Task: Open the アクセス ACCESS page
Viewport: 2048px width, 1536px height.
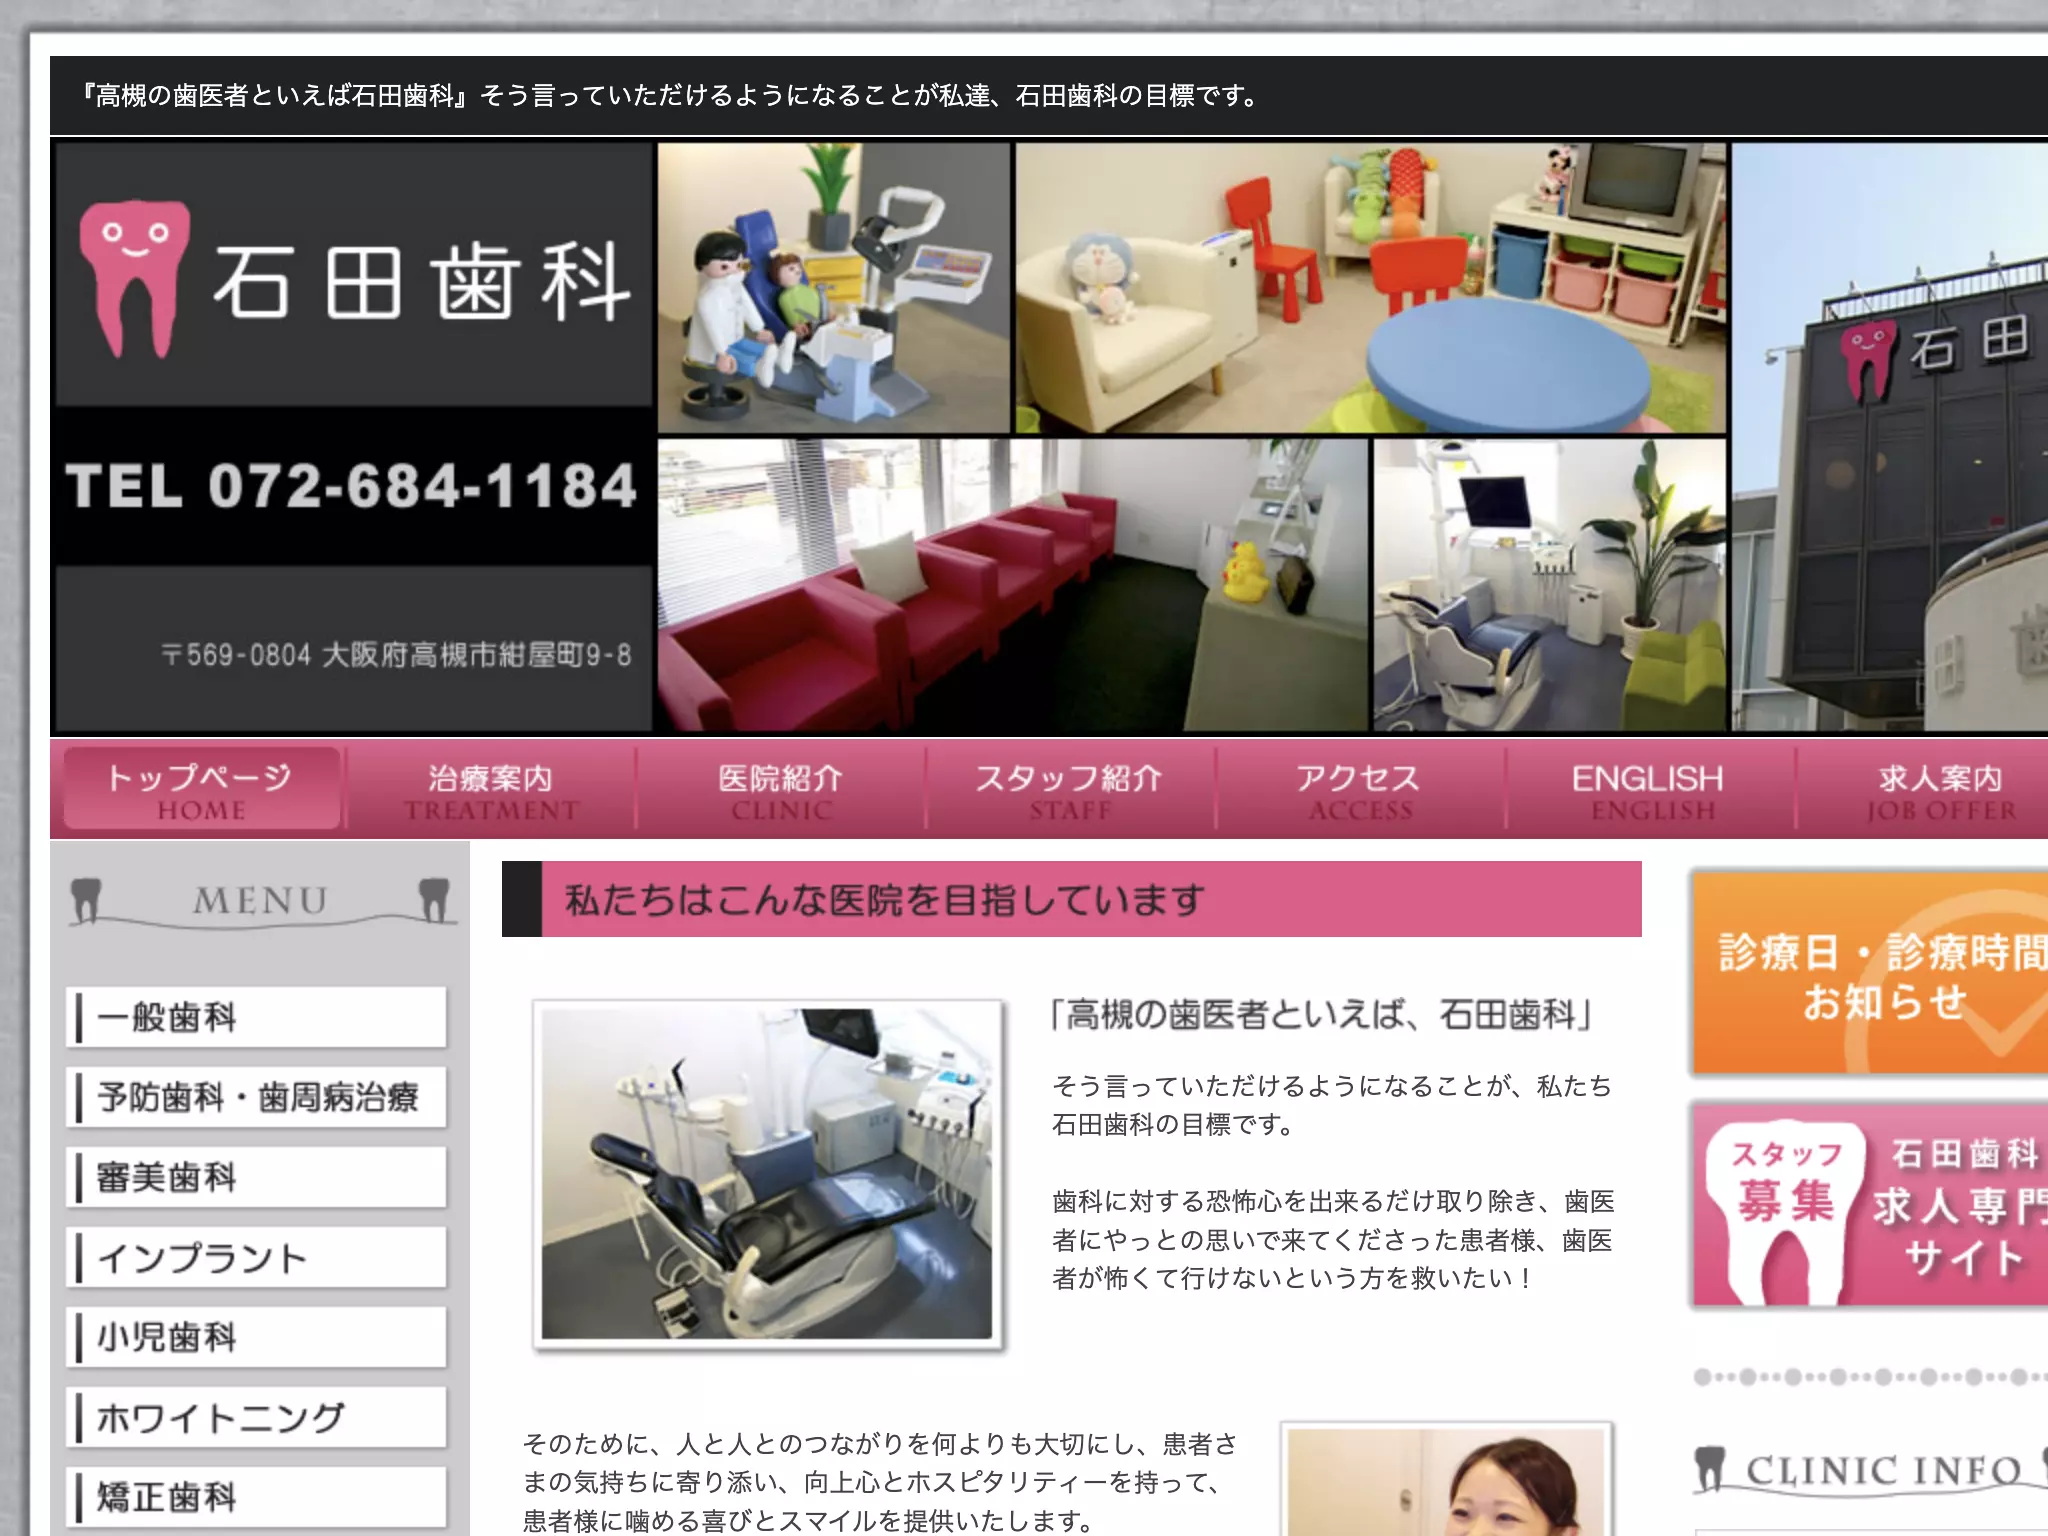Action: pos(1360,790)
